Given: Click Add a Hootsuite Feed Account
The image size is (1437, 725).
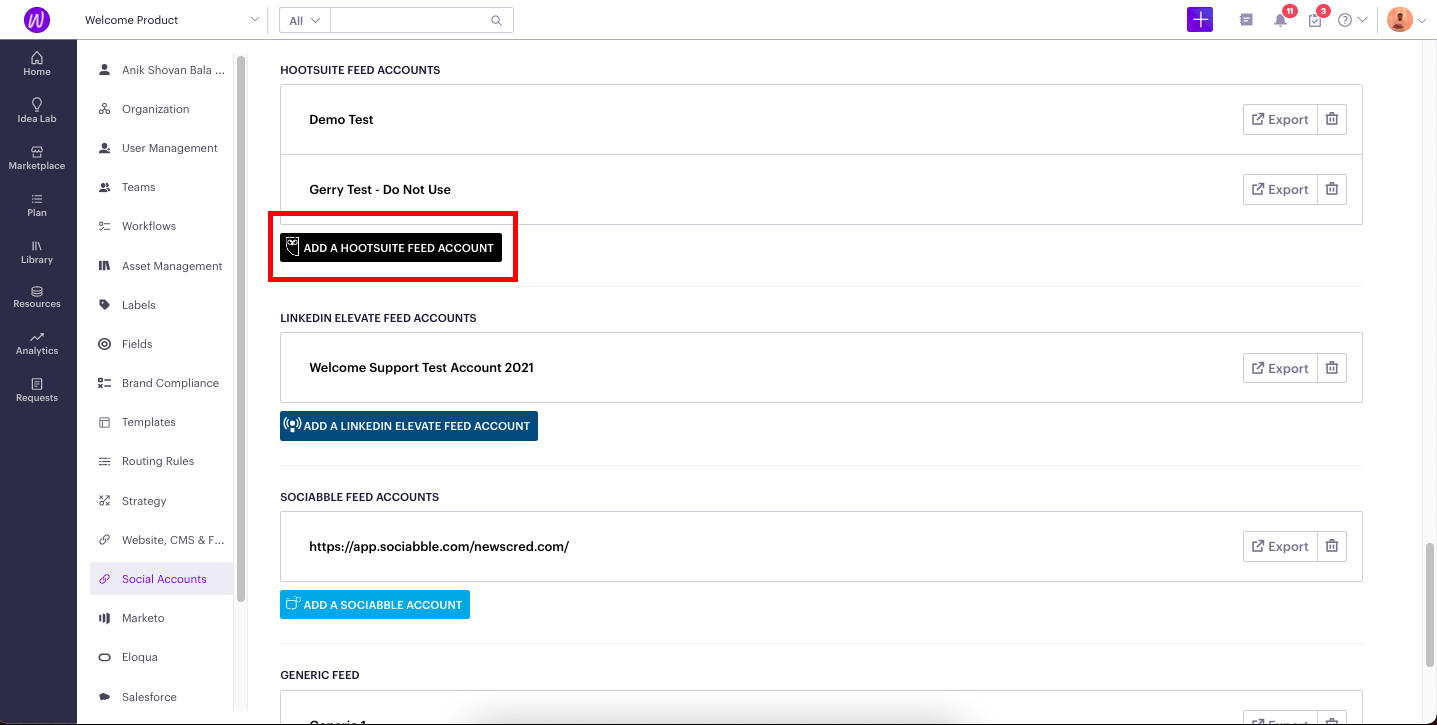Looking at the screenshot, I should (391, 248).
